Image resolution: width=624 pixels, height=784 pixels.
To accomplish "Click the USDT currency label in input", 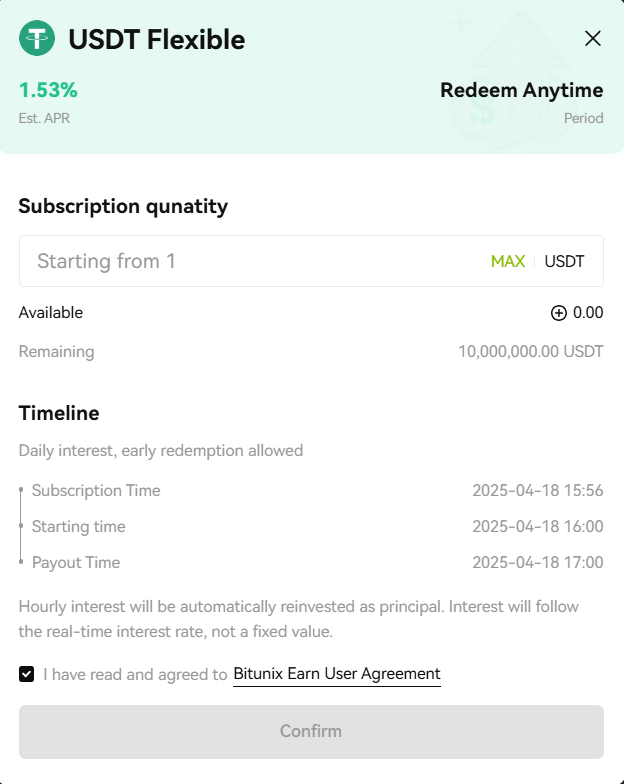I will coord(564,261).
